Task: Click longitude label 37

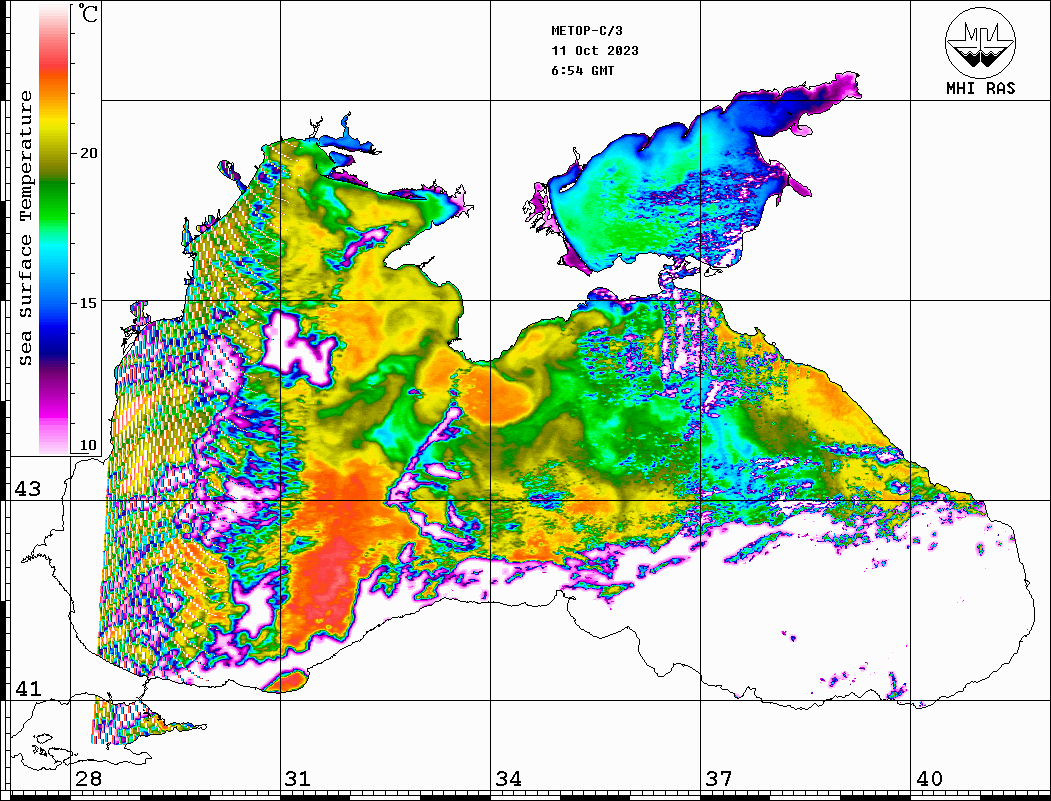Action: coord(719,779)
